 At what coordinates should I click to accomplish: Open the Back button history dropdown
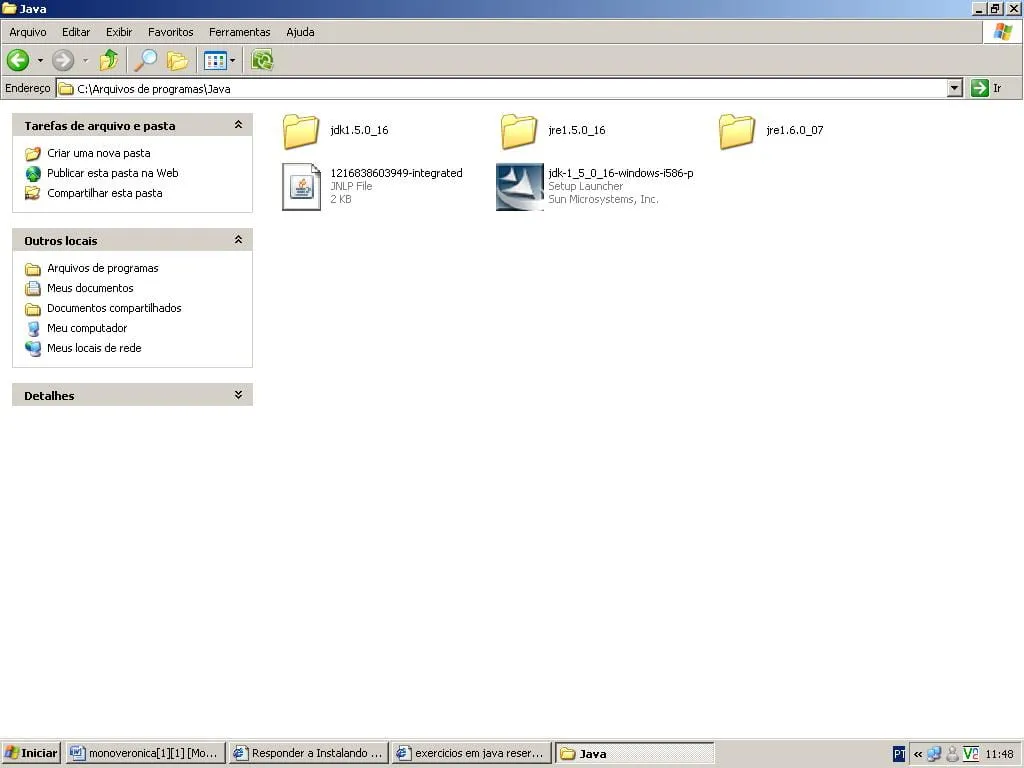40,61
